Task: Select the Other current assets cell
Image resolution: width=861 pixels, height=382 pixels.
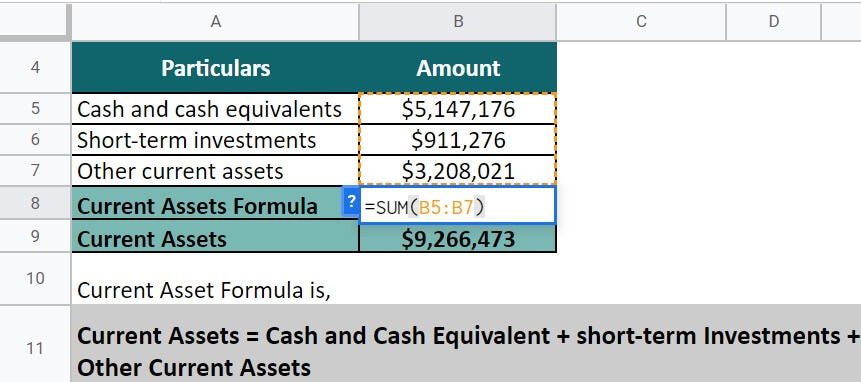Action: tap(215, 171)
